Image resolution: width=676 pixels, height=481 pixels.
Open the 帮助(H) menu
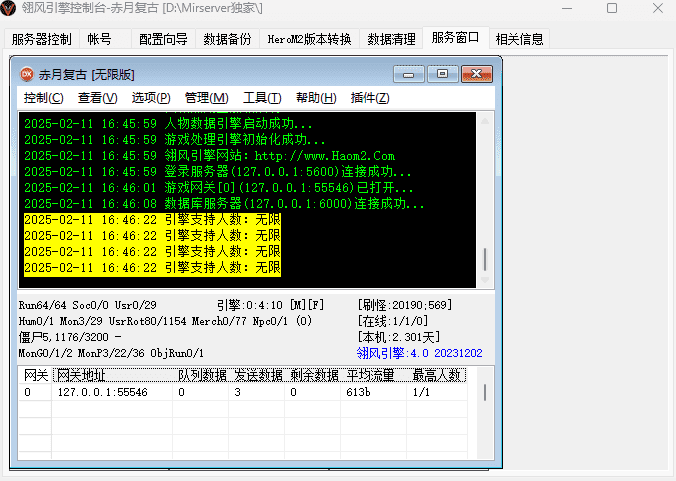coord(315,98)
